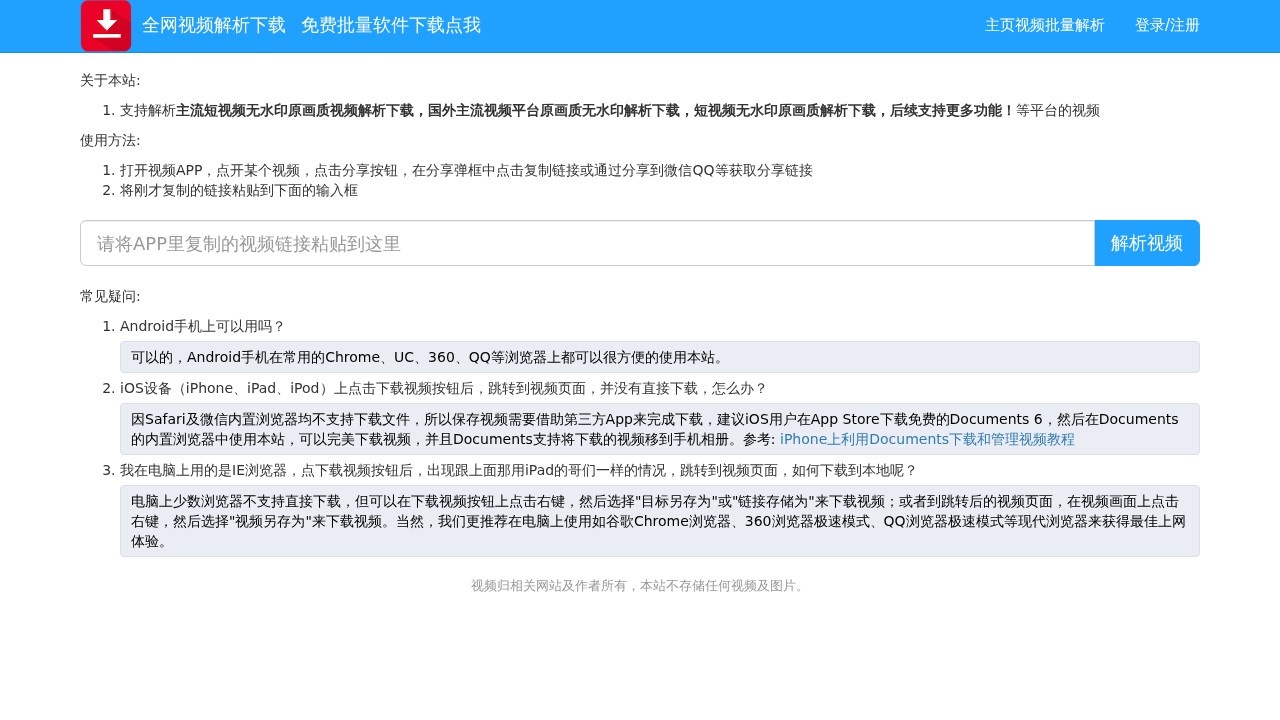Click 主页视频批量解析 in the navbar
Screen dimensions: 1280x720
click(x=1044, y=26)
